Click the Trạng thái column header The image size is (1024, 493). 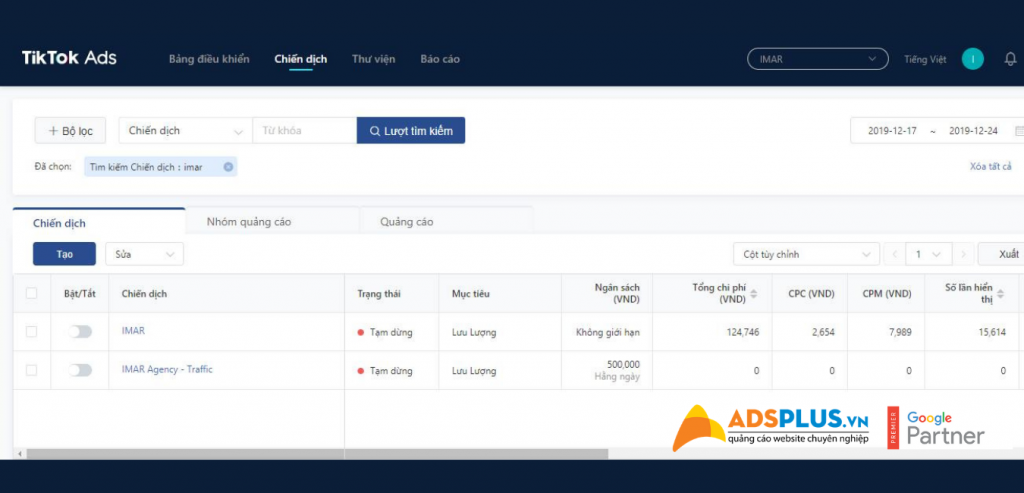379,294
